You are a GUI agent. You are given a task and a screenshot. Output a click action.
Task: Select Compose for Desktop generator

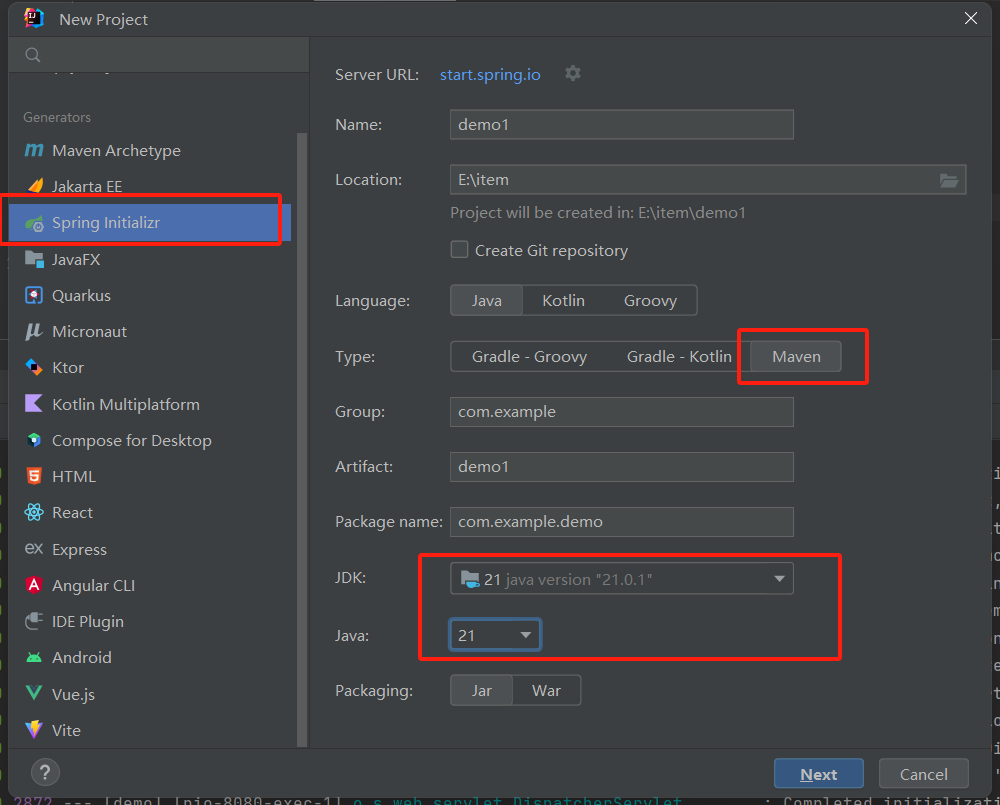click(149, 440)
